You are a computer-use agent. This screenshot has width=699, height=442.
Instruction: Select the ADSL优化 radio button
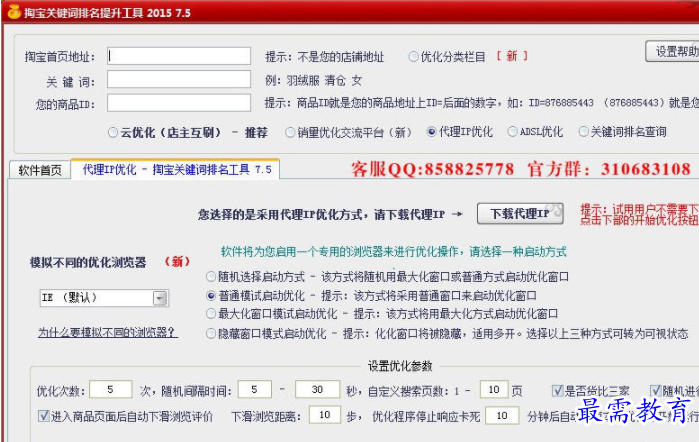513,132
